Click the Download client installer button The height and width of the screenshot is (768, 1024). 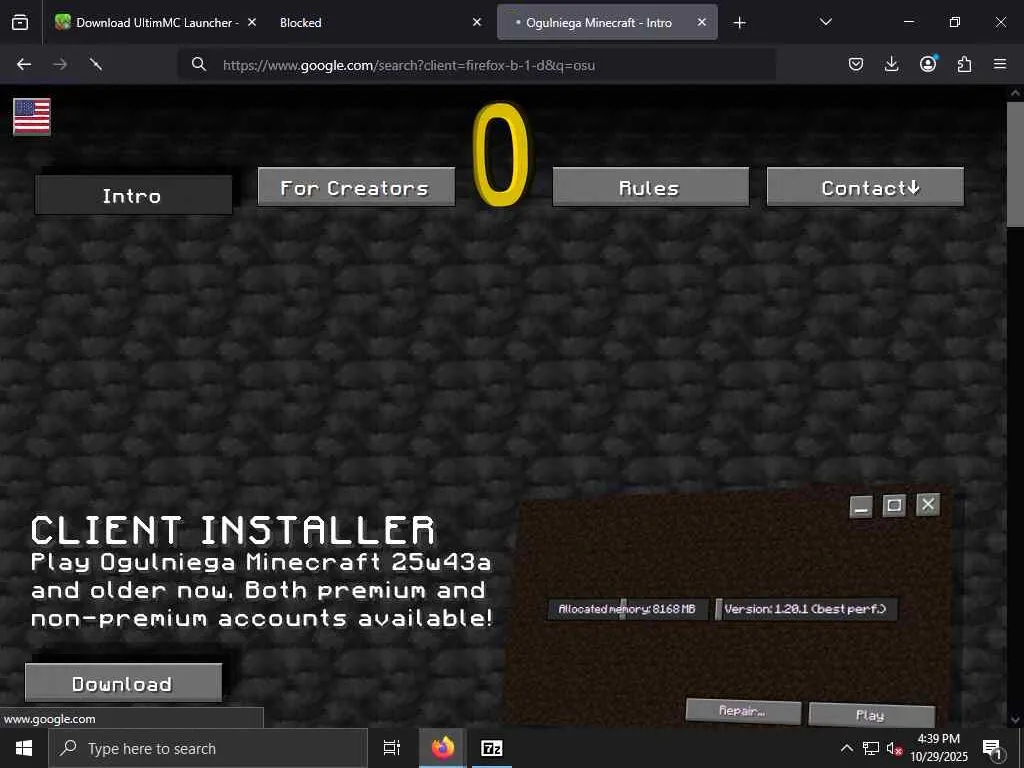point(123,683)
